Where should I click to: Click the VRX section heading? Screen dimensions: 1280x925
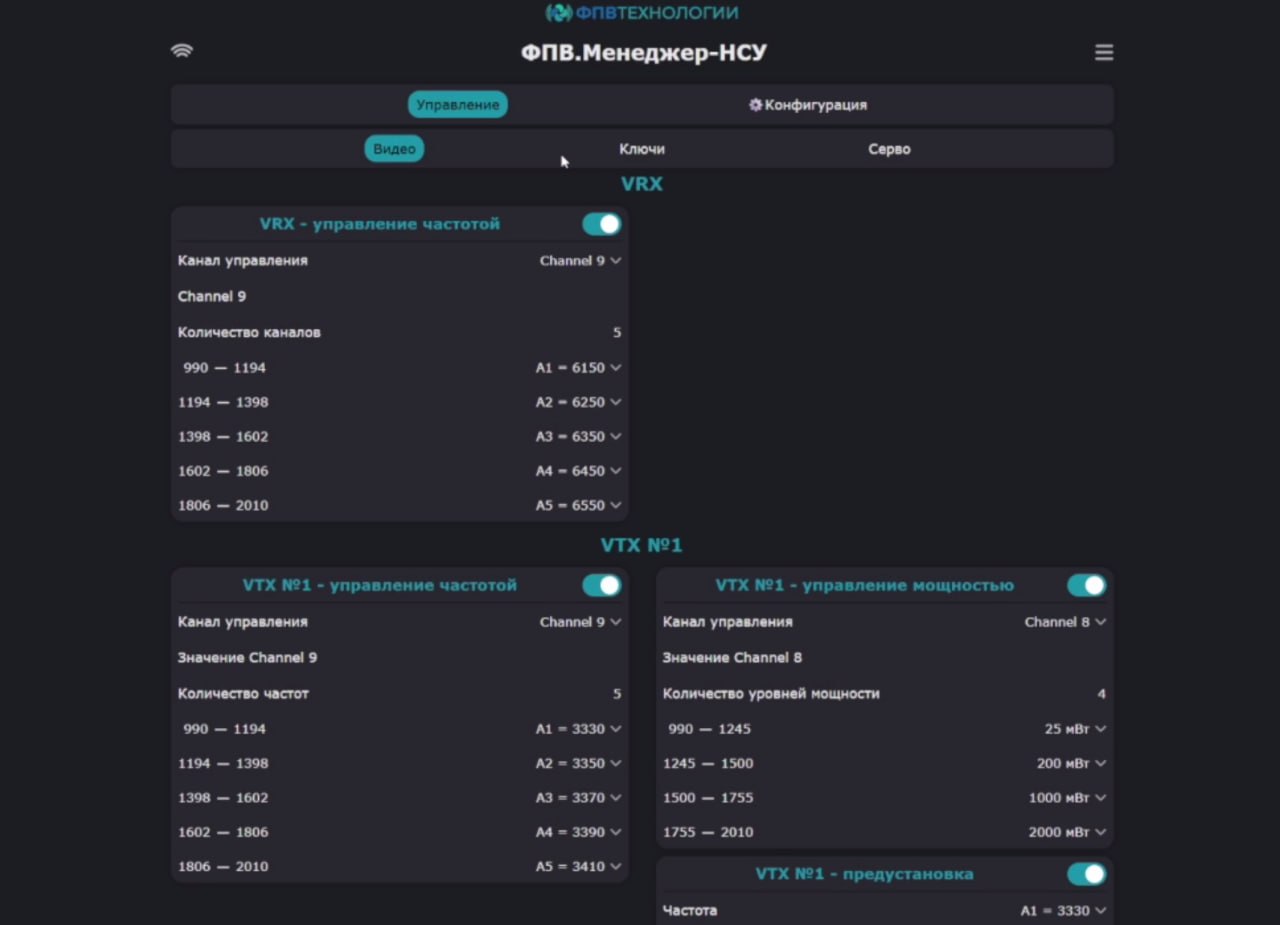pyautogui.click(x=642, y=184)
